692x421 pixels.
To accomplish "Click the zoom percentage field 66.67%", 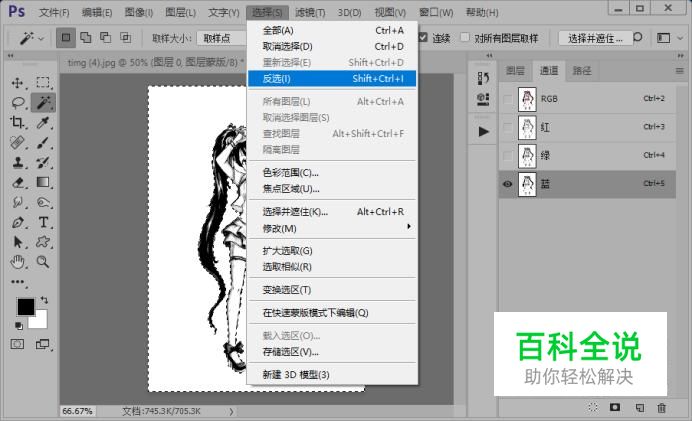I will click(x=78, y=411).
